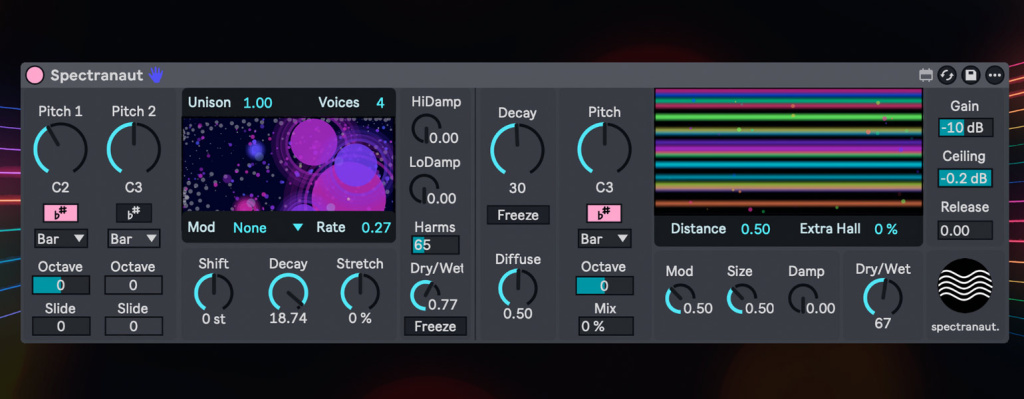Screen dimensions: 1024x399
Task: Click the blue hand icon beside Spectranaut
Action: click(x=155, y=74)
